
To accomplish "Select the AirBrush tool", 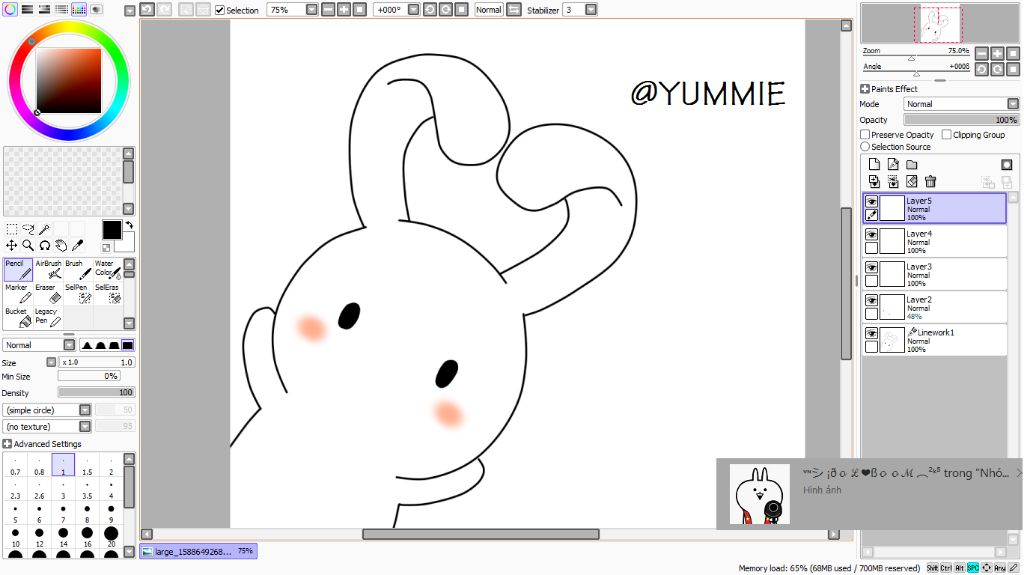I will 48,270.
